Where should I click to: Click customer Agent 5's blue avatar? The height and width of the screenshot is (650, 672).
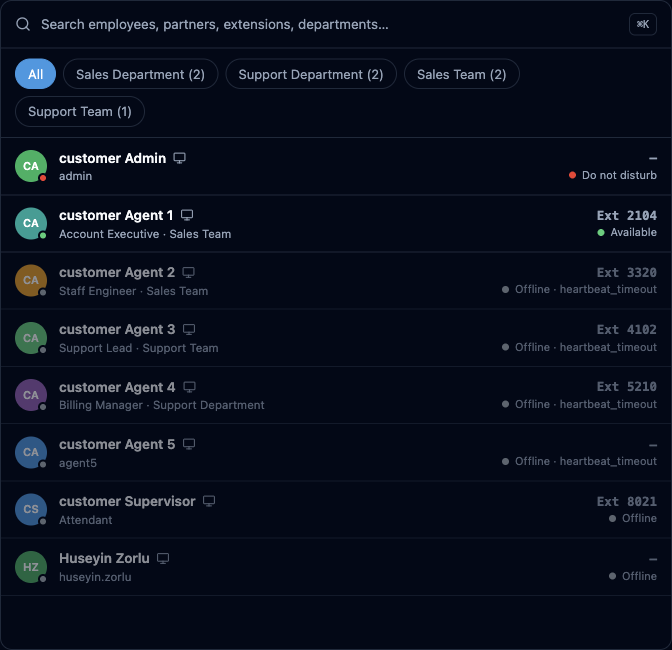[x=31, y=452]
